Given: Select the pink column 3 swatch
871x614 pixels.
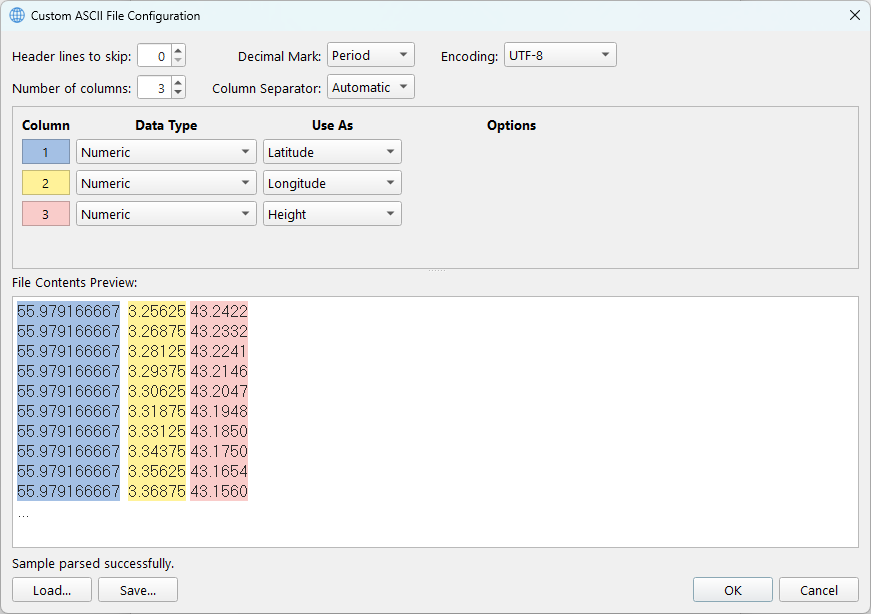Looking at the screenshot, I should 46,214.
